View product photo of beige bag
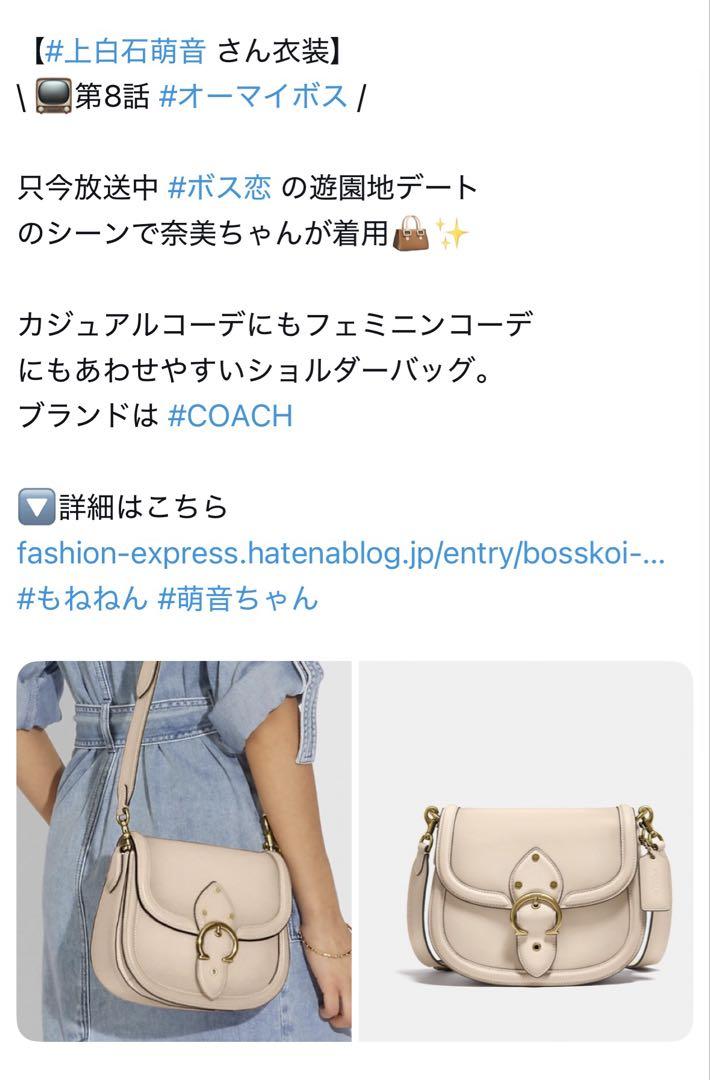The width and height of the screenshot is (710, 1080). pos(526,851)
